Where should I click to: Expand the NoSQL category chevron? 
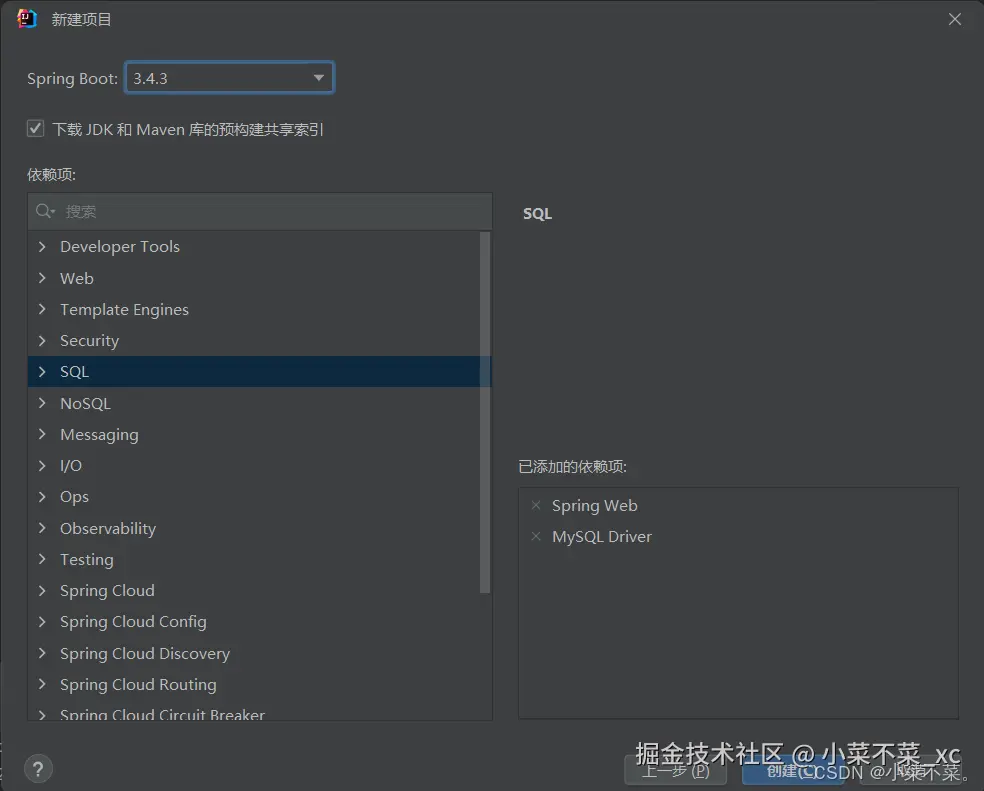(42, 403)
